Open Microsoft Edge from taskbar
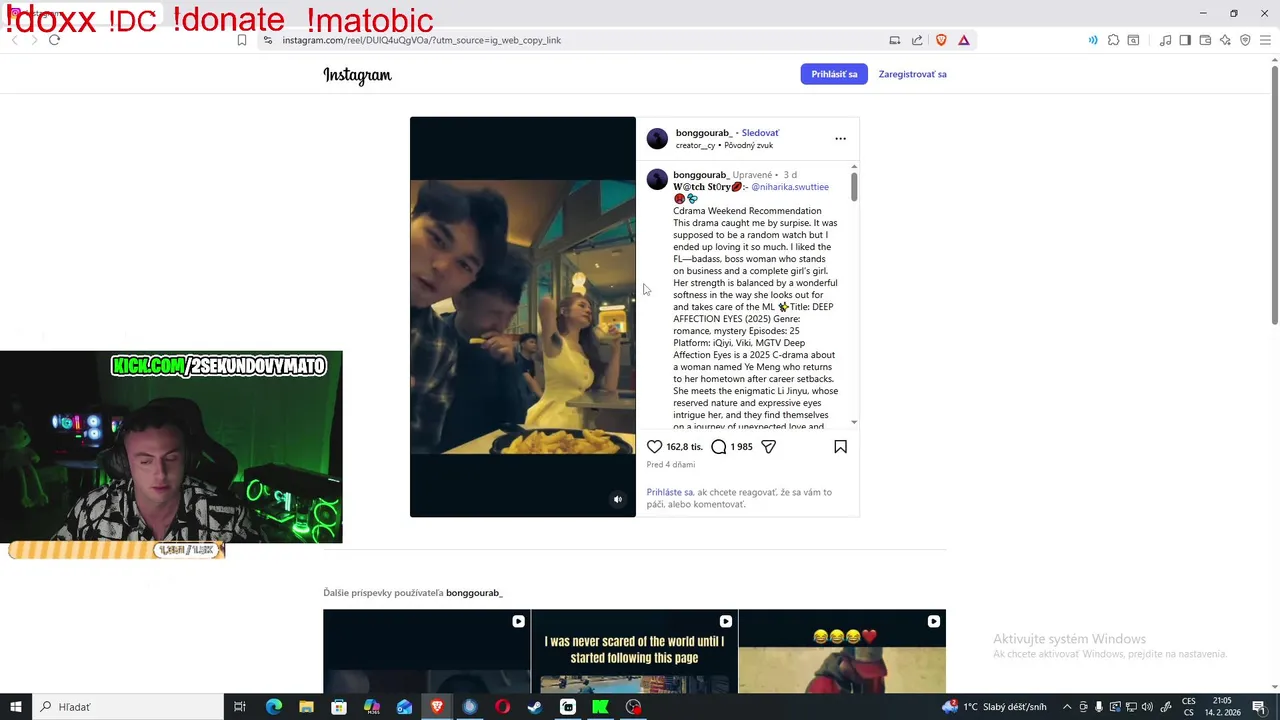Screen dimensions: 1280x720 point(273,707)
